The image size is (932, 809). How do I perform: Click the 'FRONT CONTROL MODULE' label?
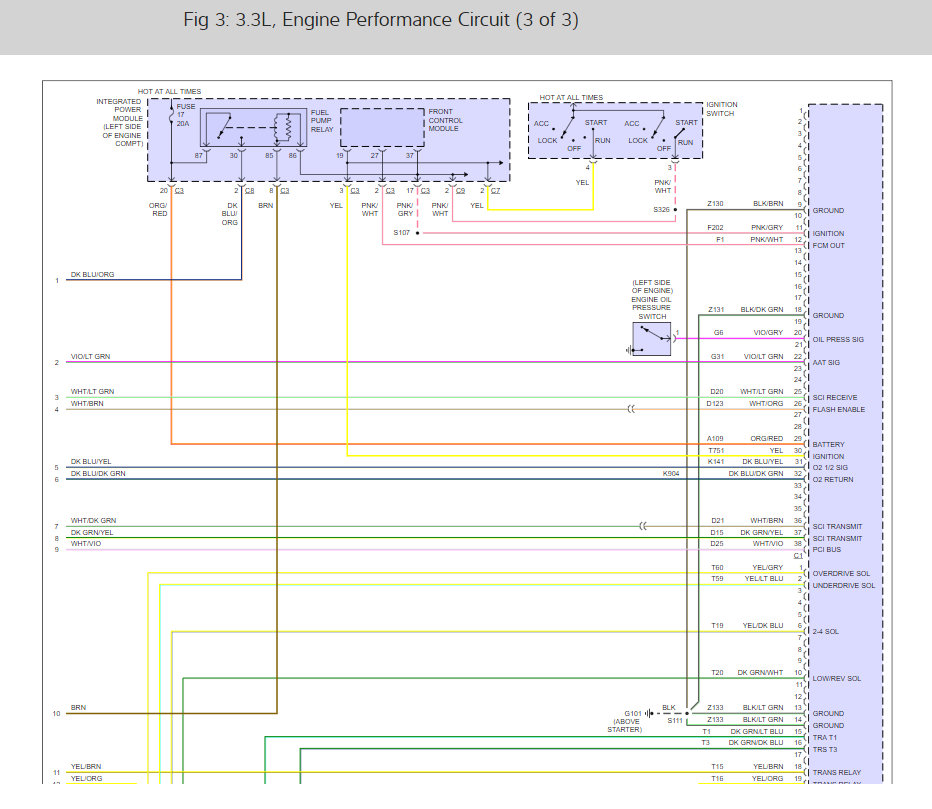click(x=445, y=119)
